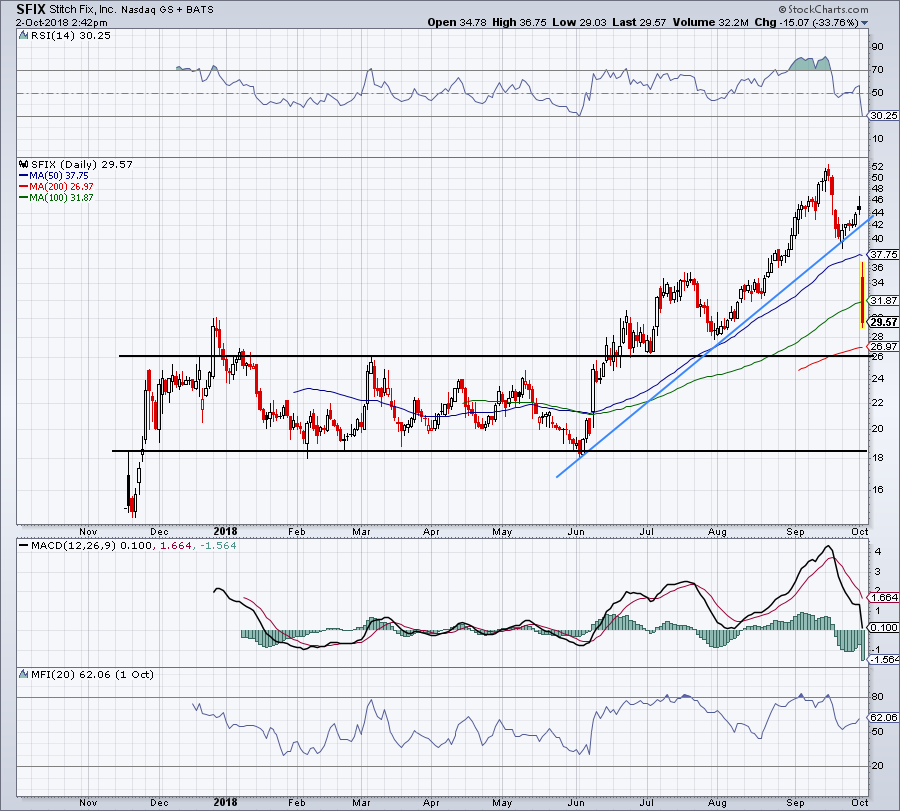Click the date stamp 2-Oct-2018 2:42pm
Viewport: 900px width, 811px height.
(61, 23)
